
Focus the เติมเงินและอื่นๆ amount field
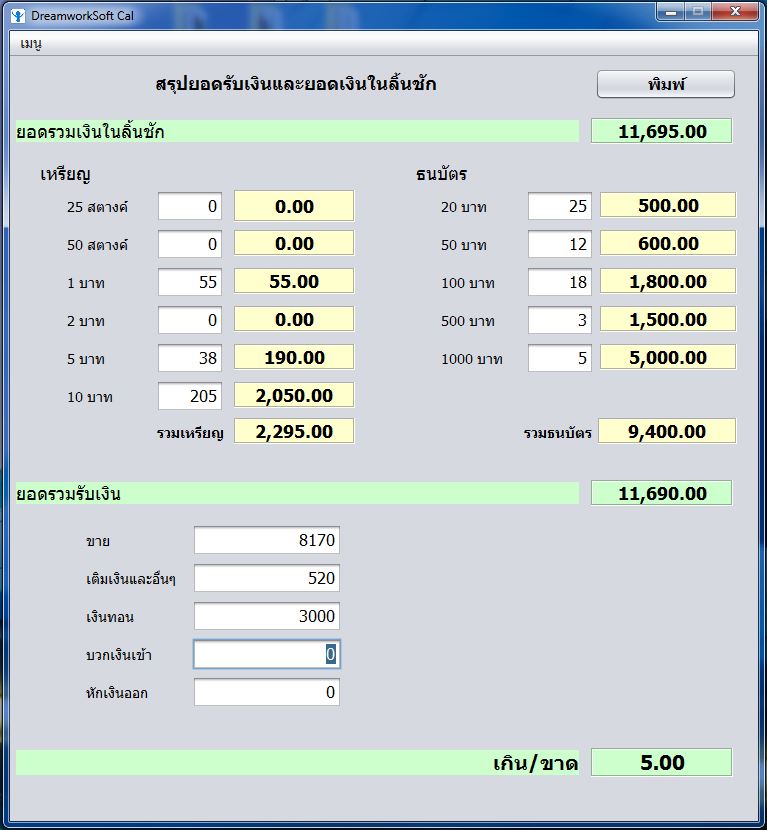(x=267, y=579)
